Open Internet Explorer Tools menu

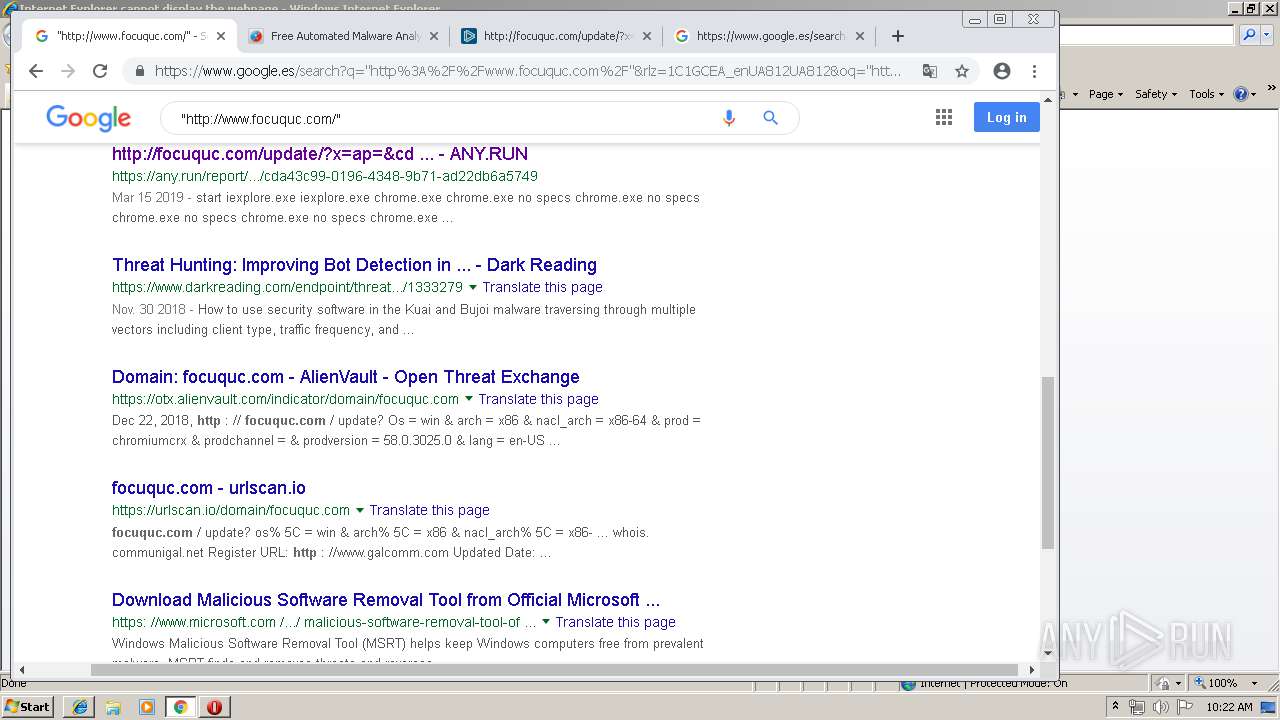(1206, 94)
